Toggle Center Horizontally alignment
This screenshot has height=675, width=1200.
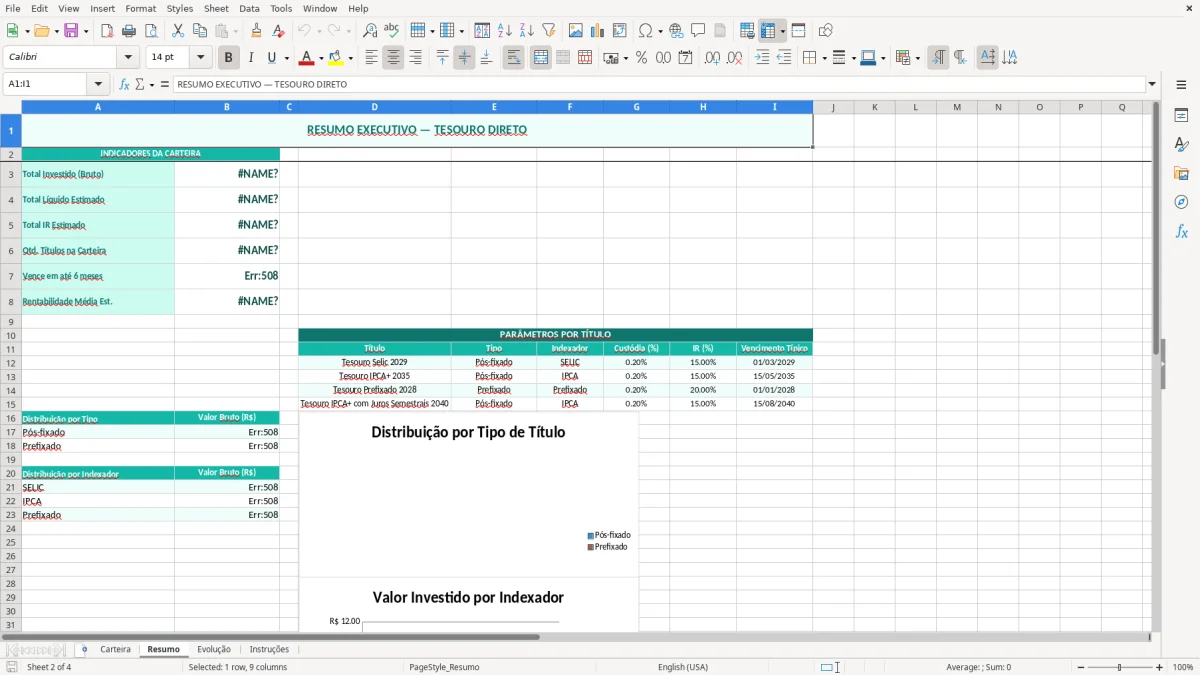tap(393, 58)
